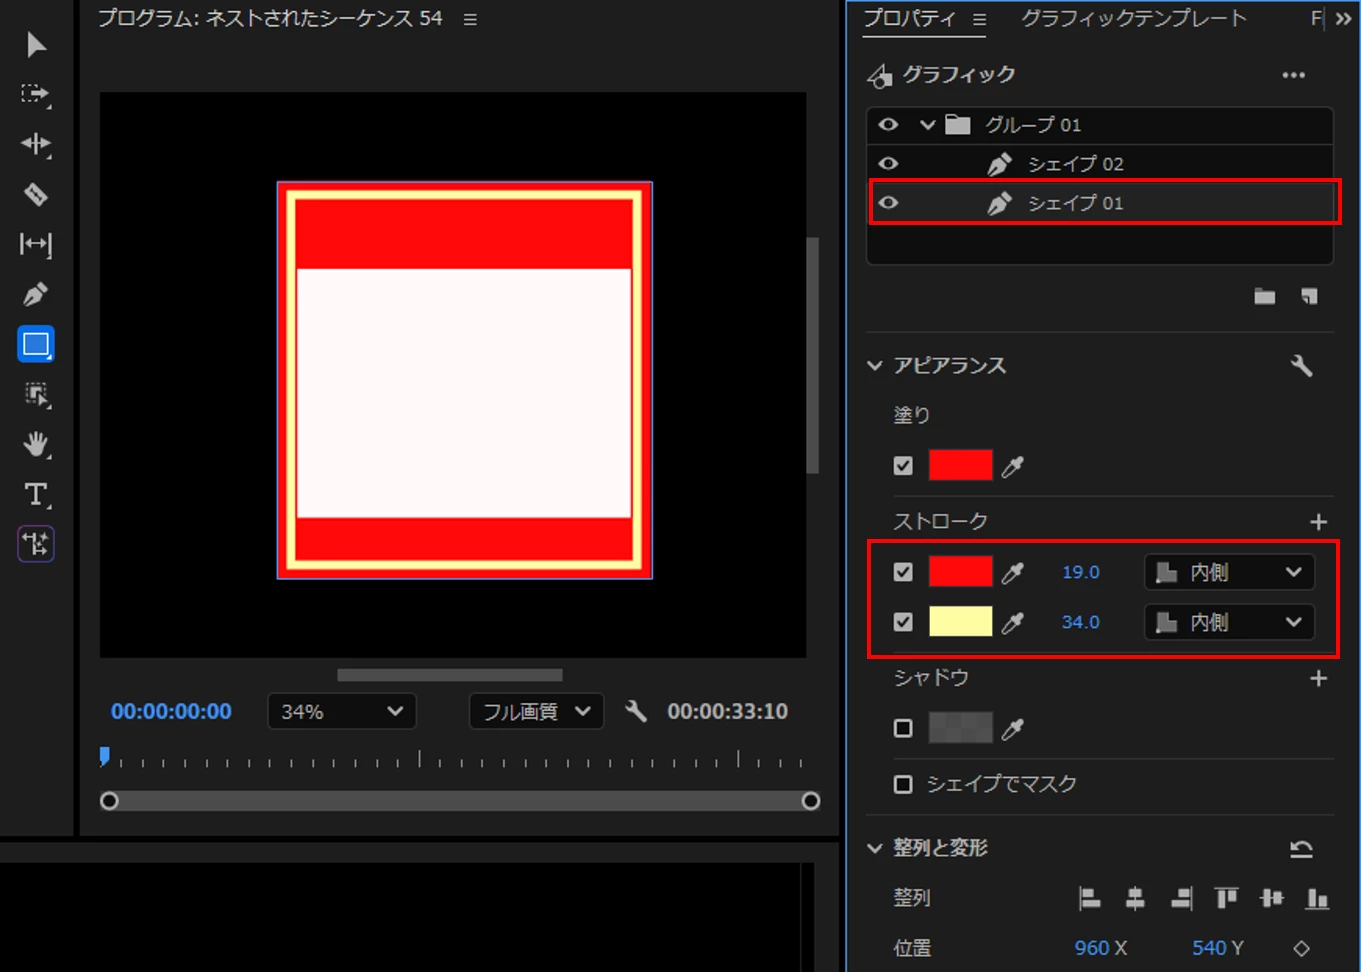Select シェイプ 02 layer row

1100,164
